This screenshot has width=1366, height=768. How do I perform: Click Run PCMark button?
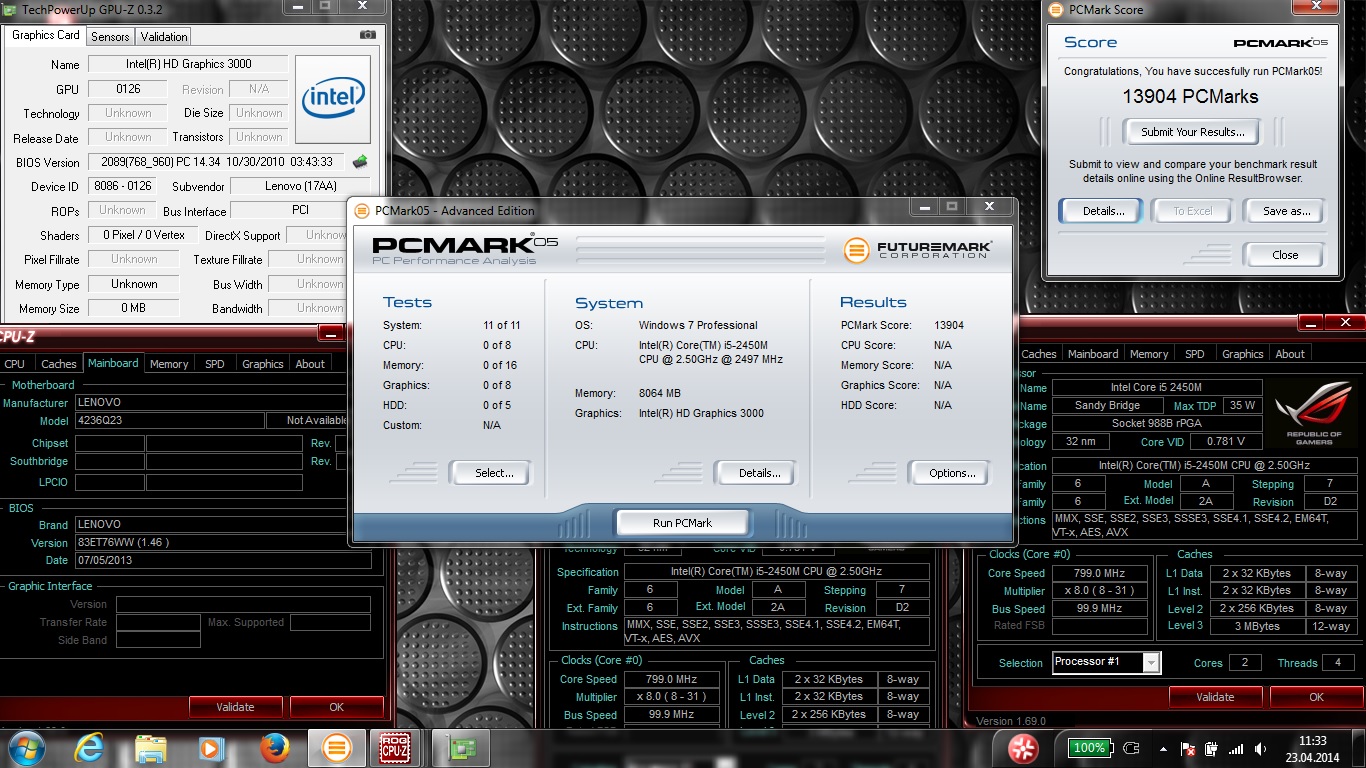pos(682,523)
